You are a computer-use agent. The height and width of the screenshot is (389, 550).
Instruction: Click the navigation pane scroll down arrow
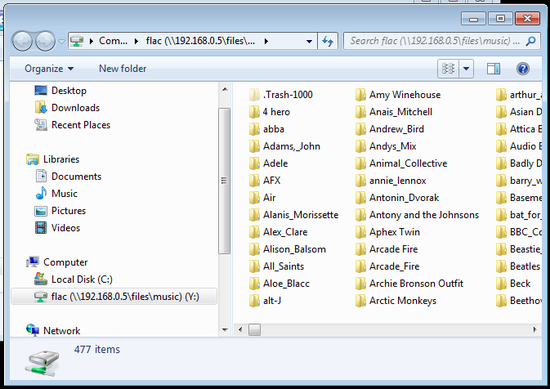pyautogui.click(x=225, y=330)
